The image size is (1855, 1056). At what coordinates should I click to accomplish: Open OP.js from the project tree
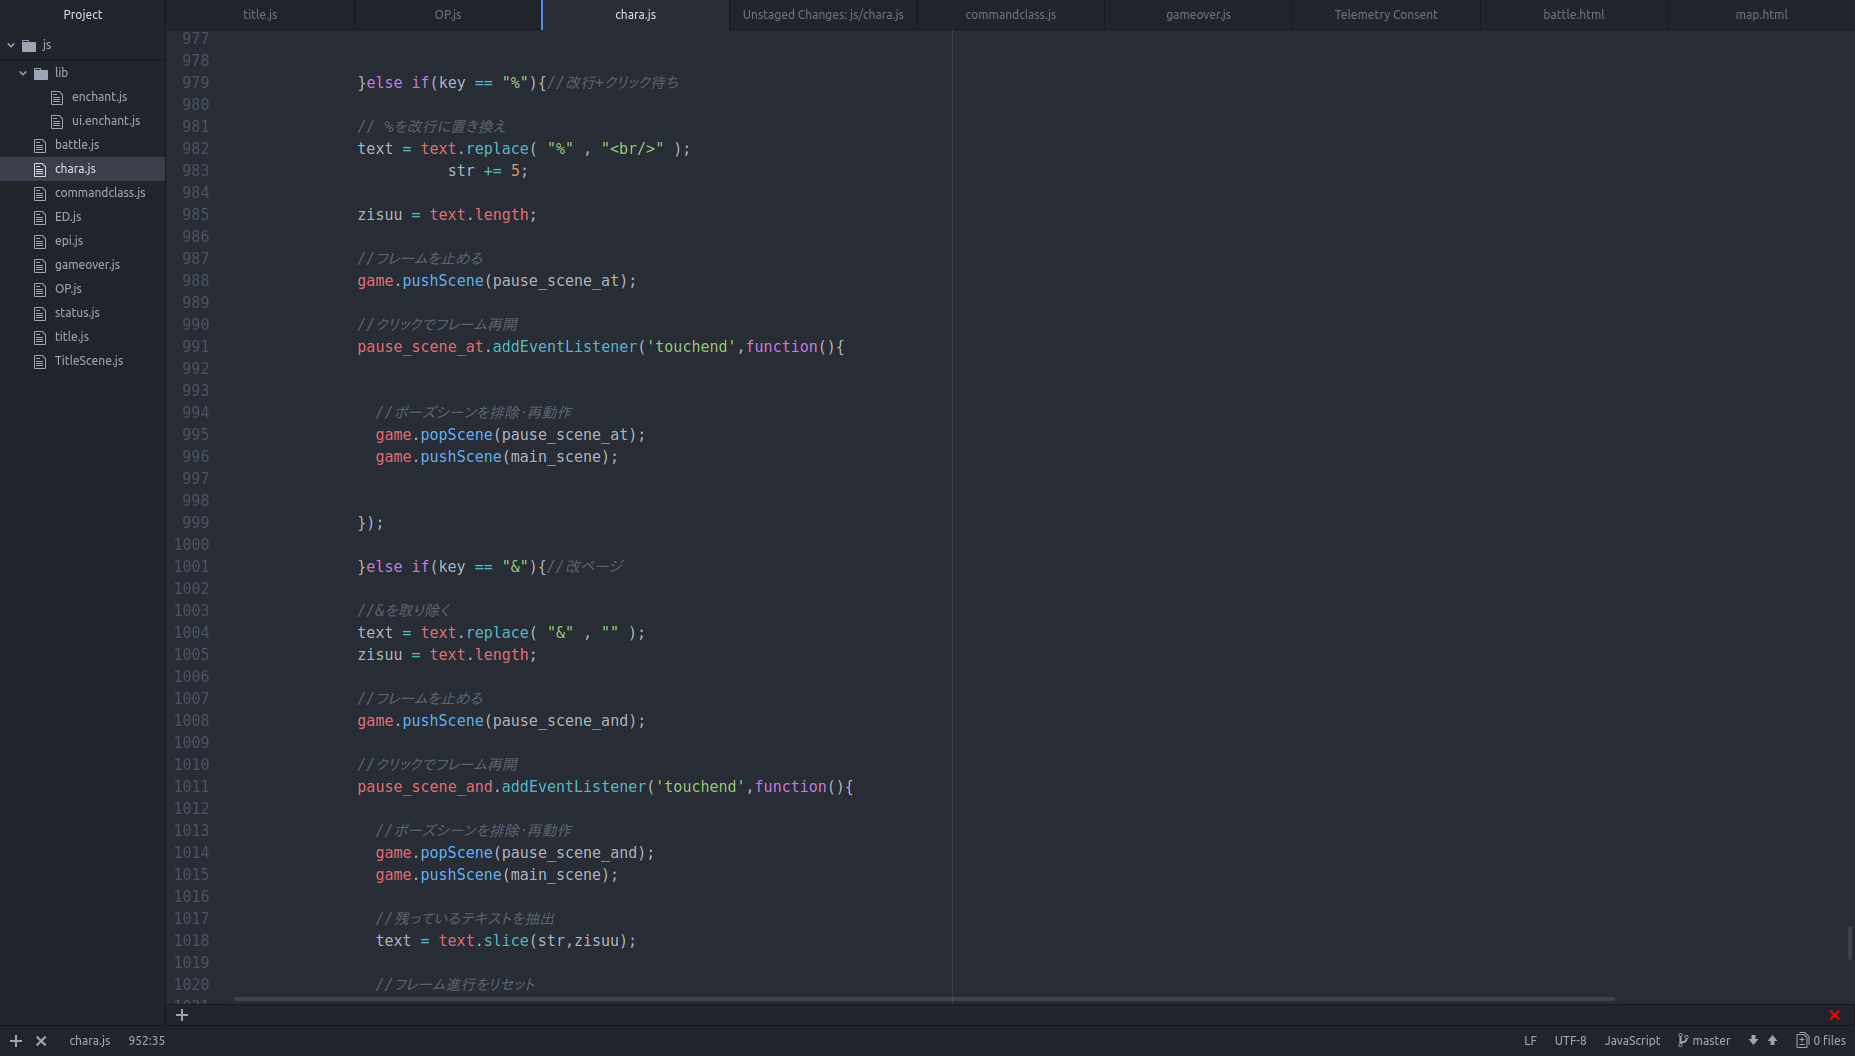(x=68, y=289)
